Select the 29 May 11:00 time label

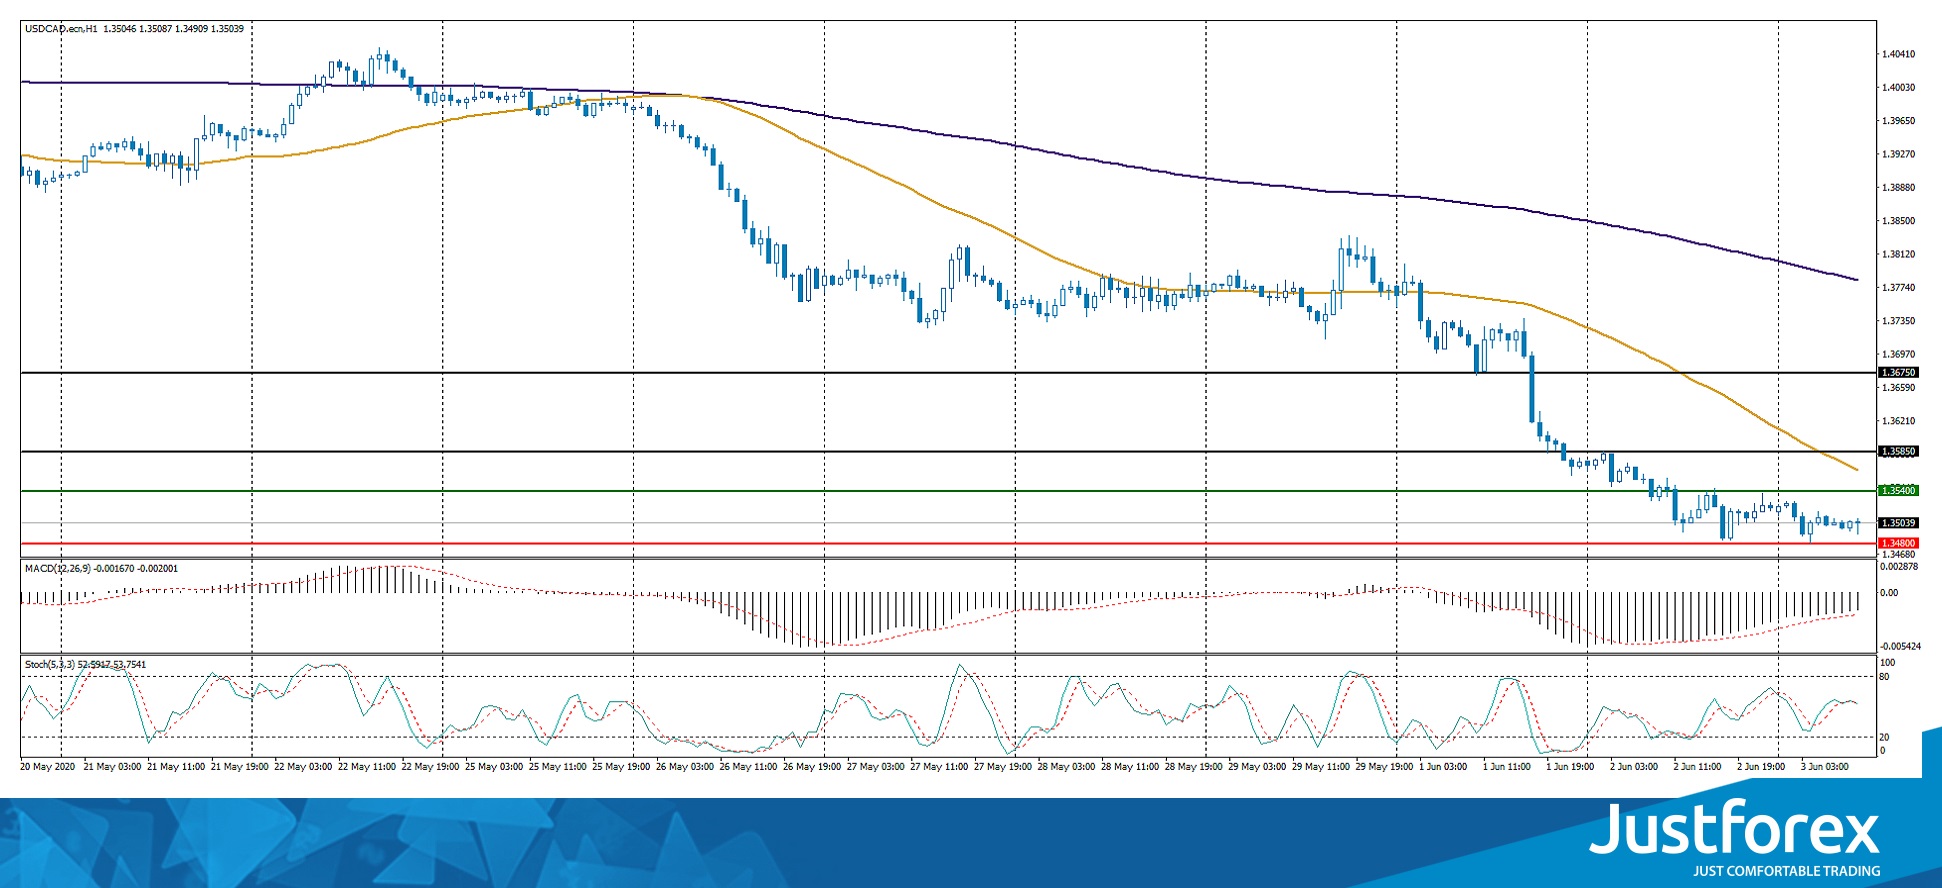(1321, 767)
